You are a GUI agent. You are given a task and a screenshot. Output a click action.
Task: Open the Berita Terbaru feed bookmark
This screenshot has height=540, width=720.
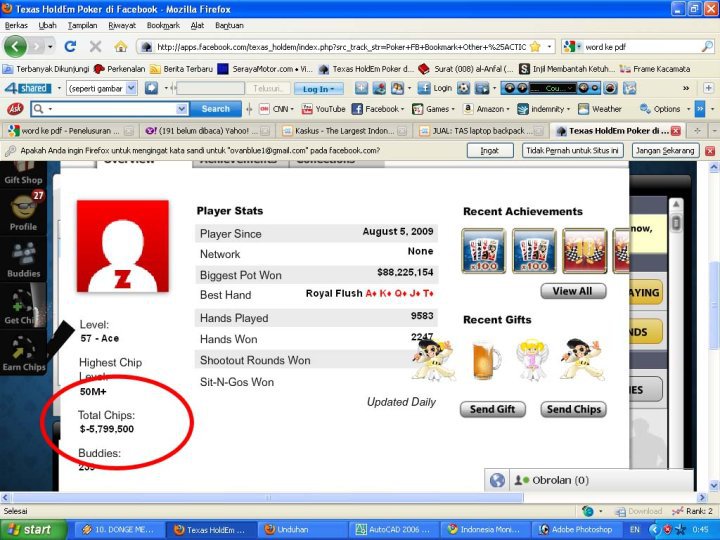pyautogui.click(x=182, y=69)
